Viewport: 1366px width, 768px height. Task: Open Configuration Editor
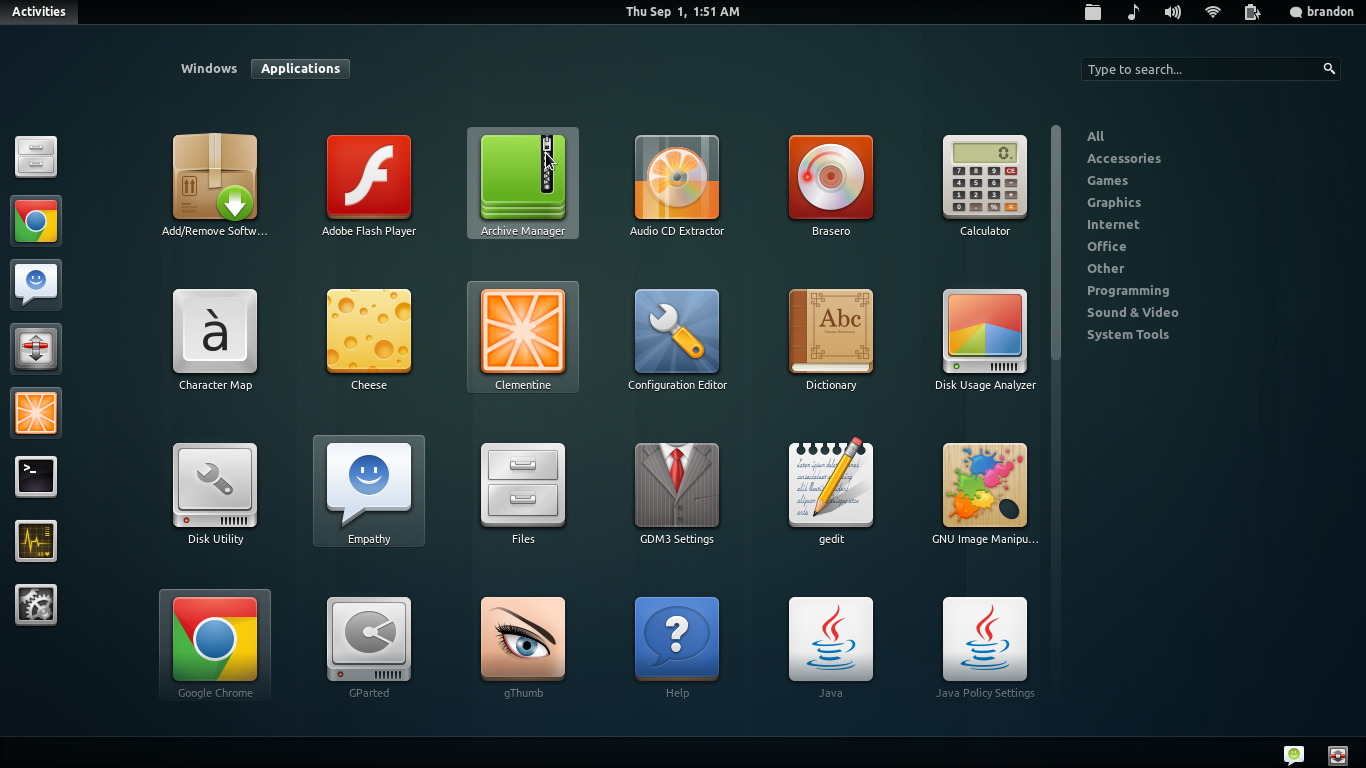[677, 339]
